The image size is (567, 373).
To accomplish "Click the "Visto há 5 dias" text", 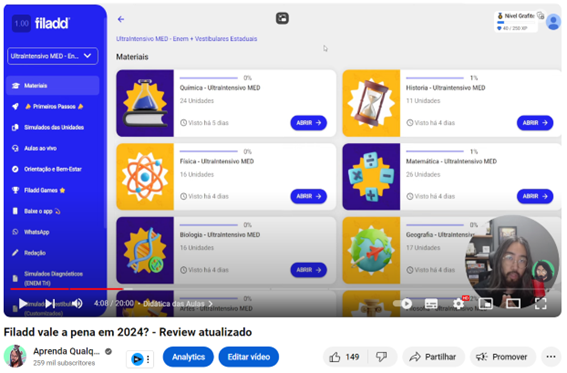I will 208,123.
